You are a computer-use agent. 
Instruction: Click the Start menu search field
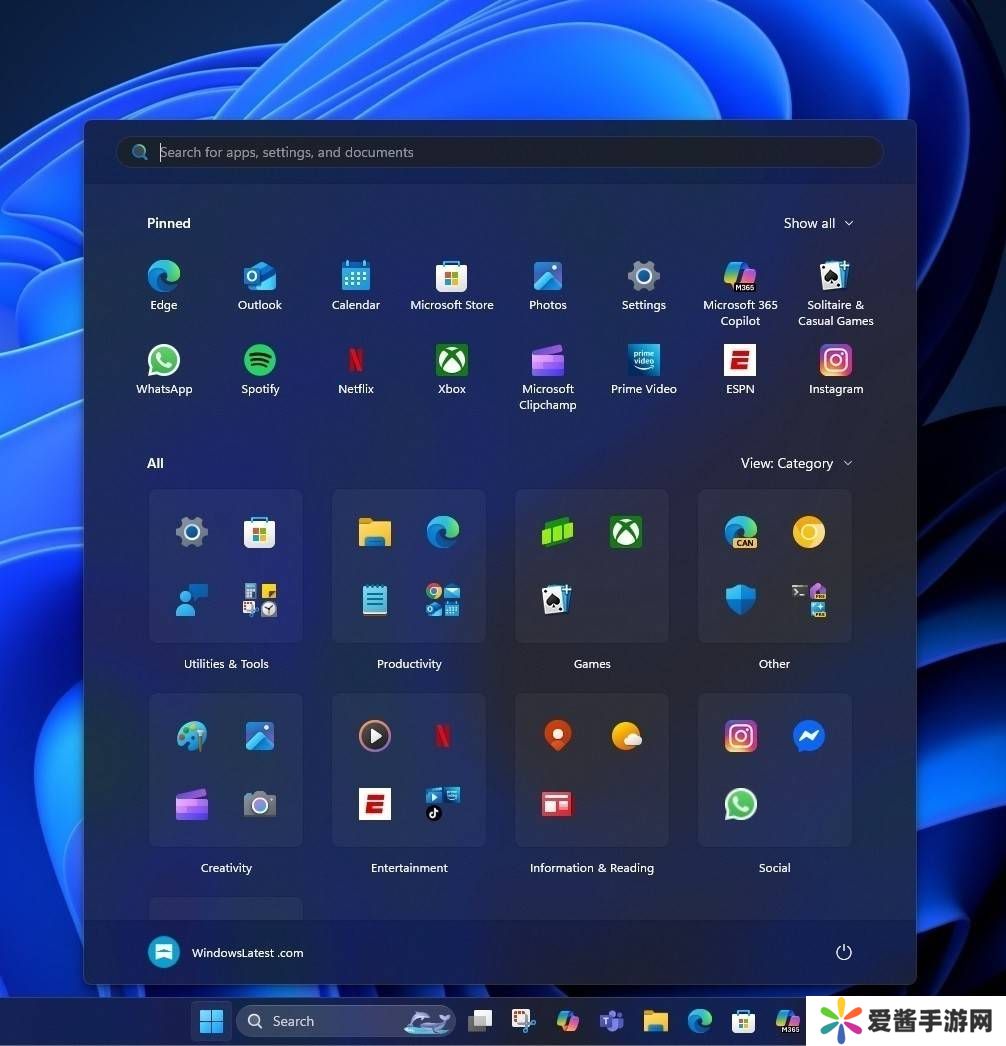pos(500,152)
